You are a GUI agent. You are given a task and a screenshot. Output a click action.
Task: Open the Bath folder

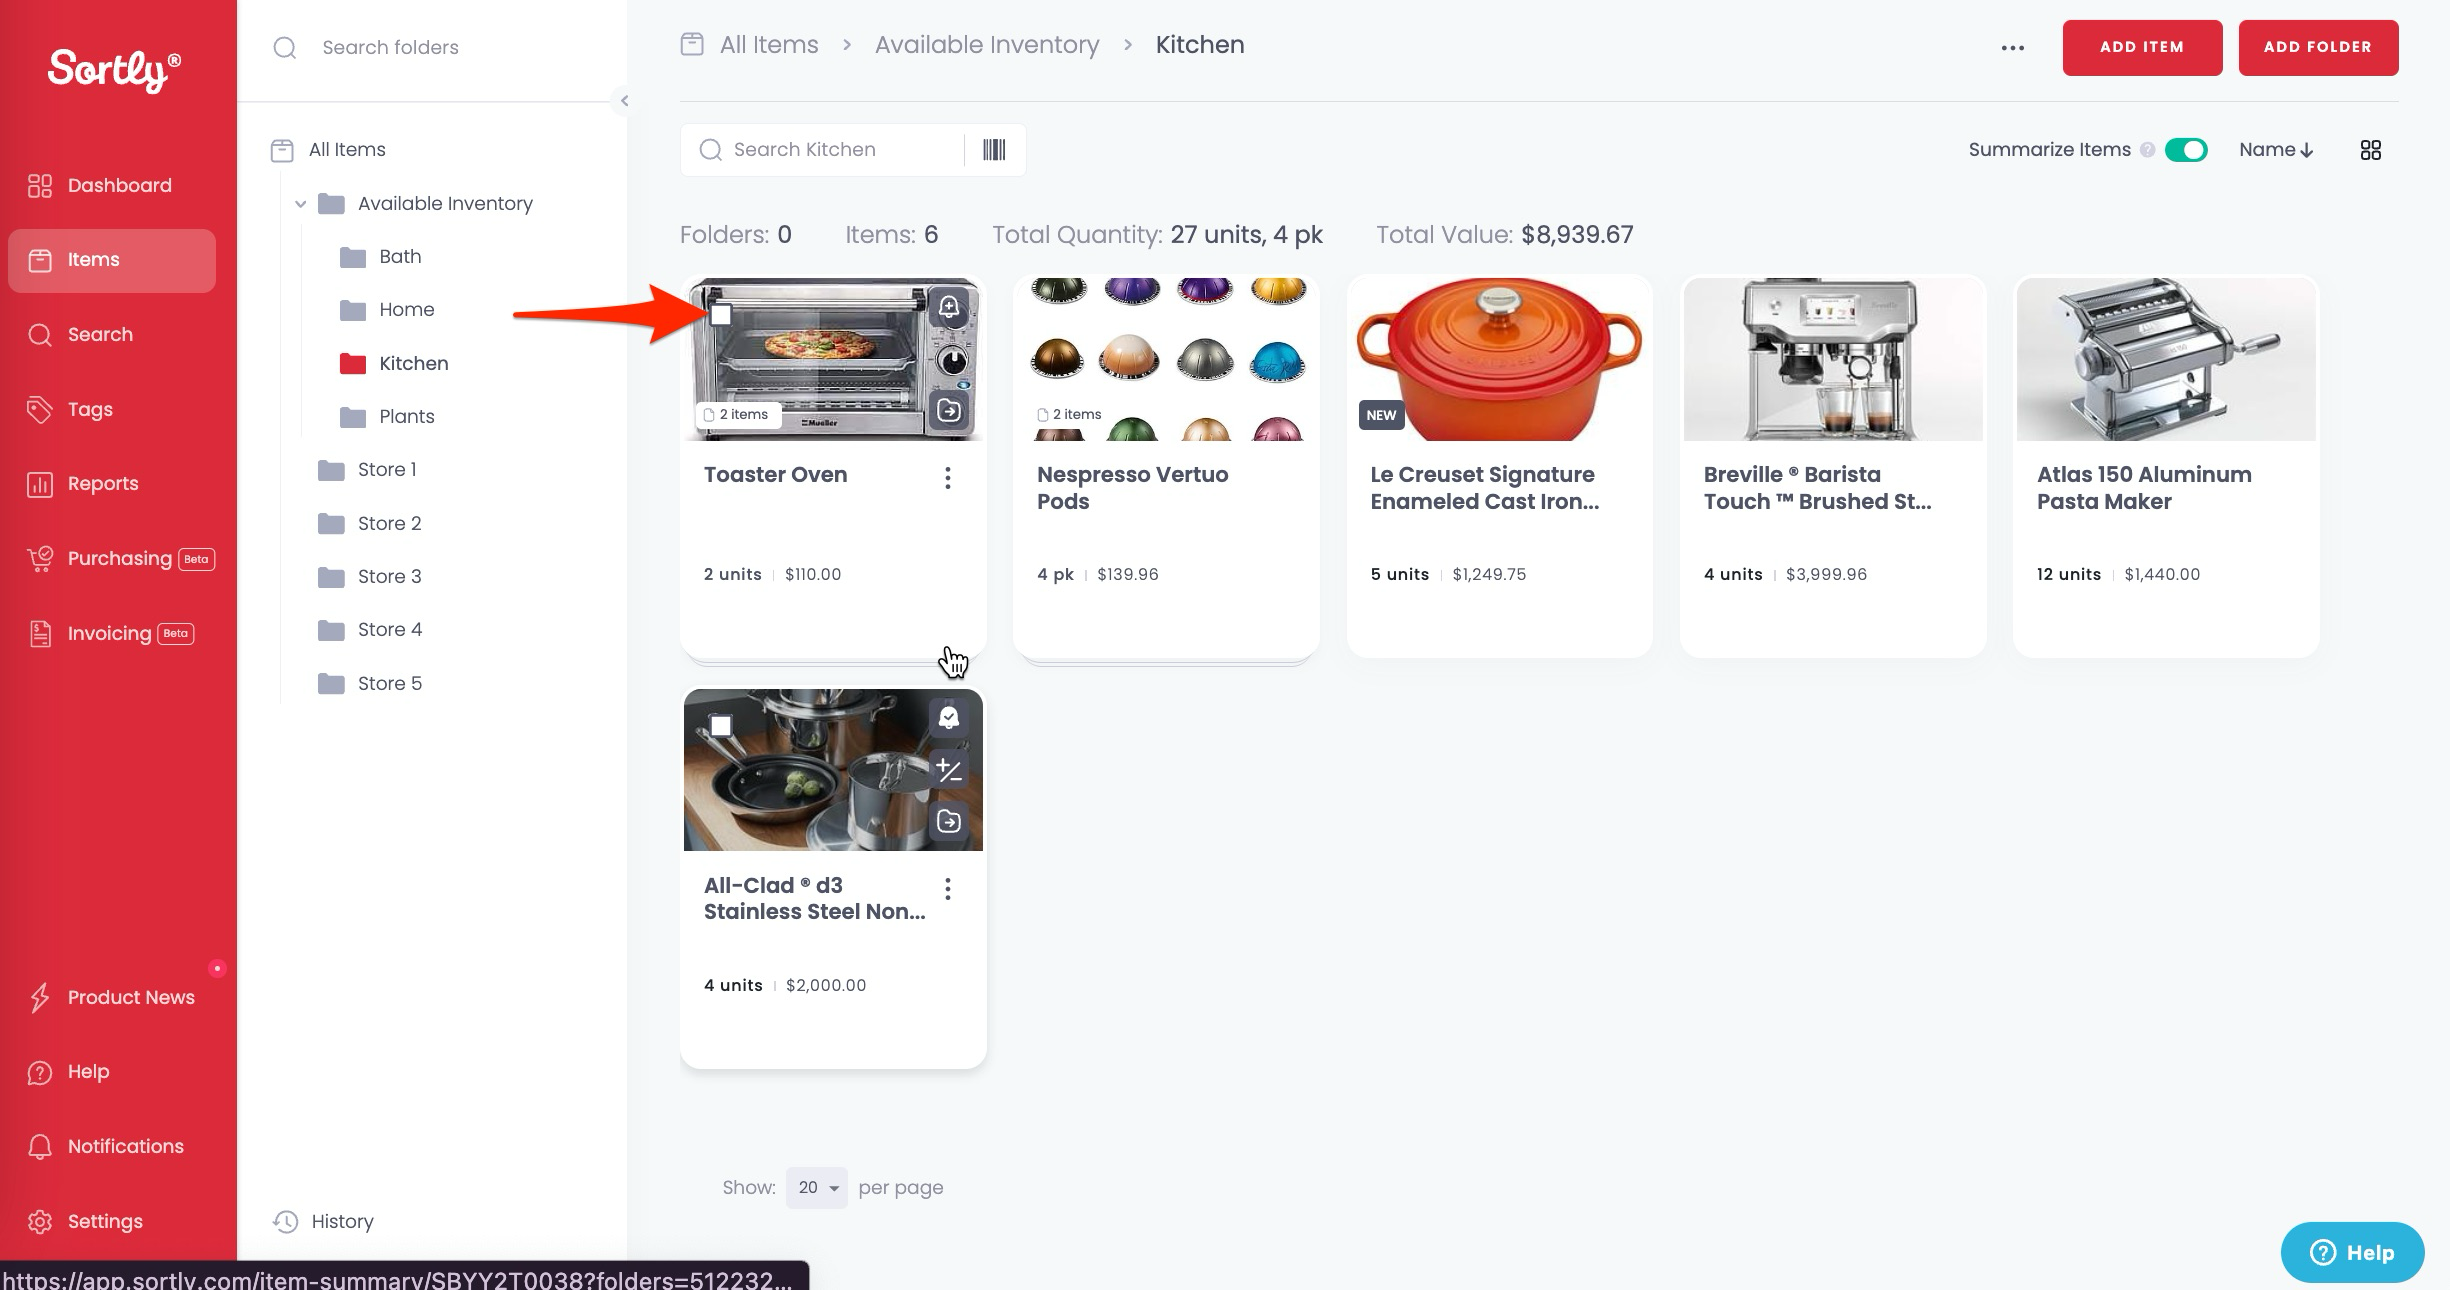click(x=400, y=257)
